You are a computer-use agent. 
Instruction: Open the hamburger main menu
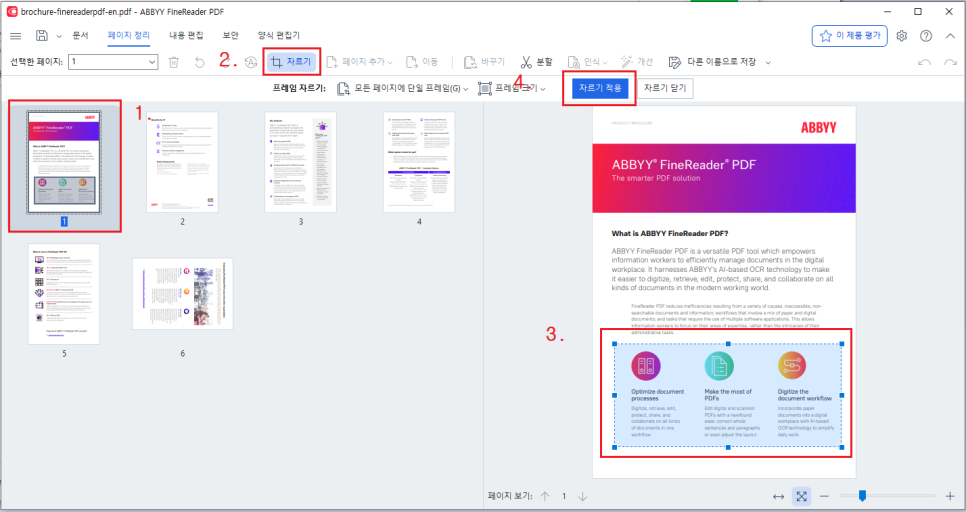(x=15, y=36)
